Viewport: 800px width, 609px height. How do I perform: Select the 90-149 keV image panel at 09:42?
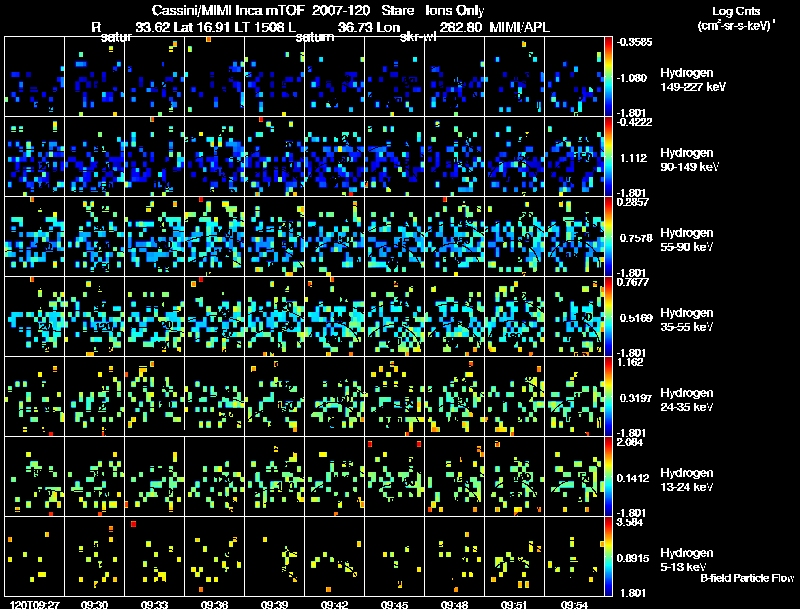[334, 157]
